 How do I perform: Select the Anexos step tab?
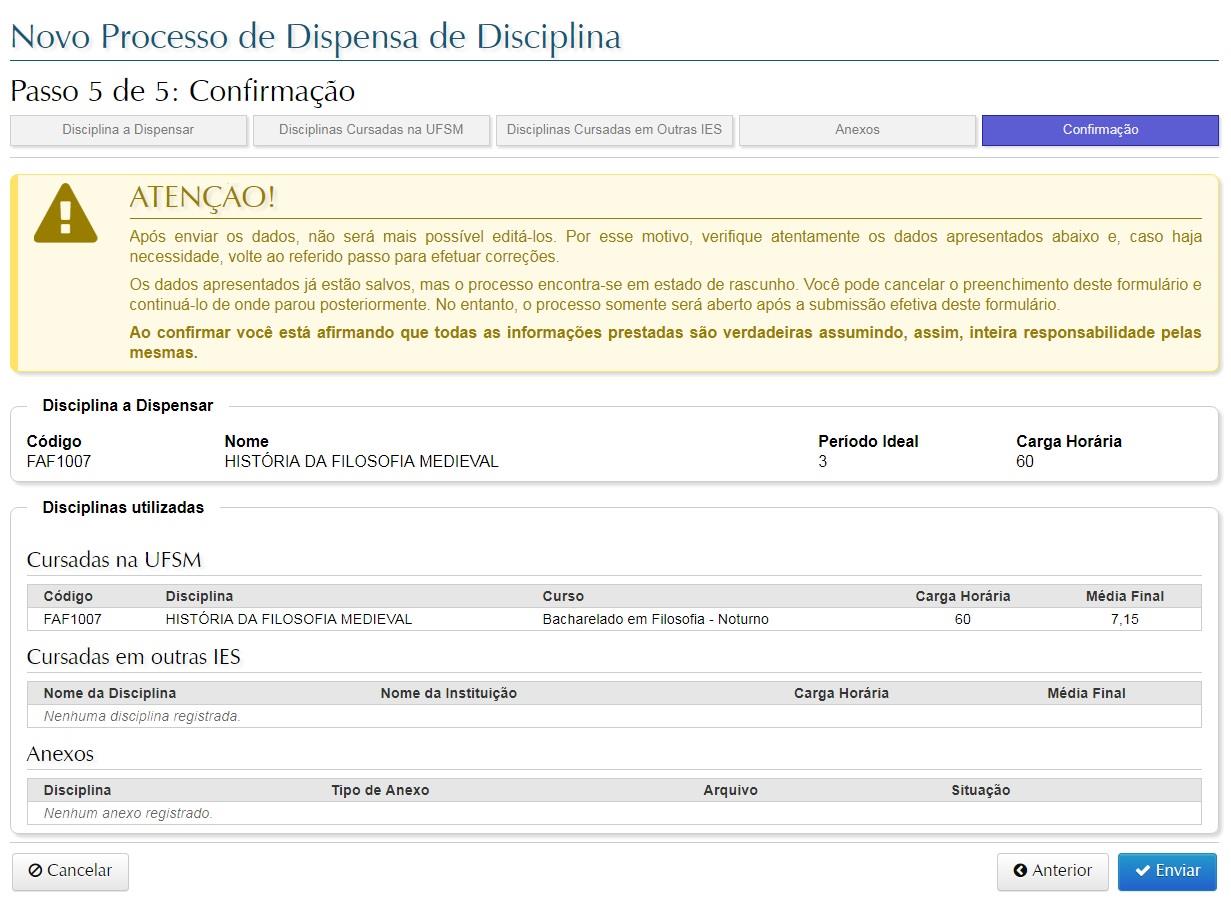[857, 130]
